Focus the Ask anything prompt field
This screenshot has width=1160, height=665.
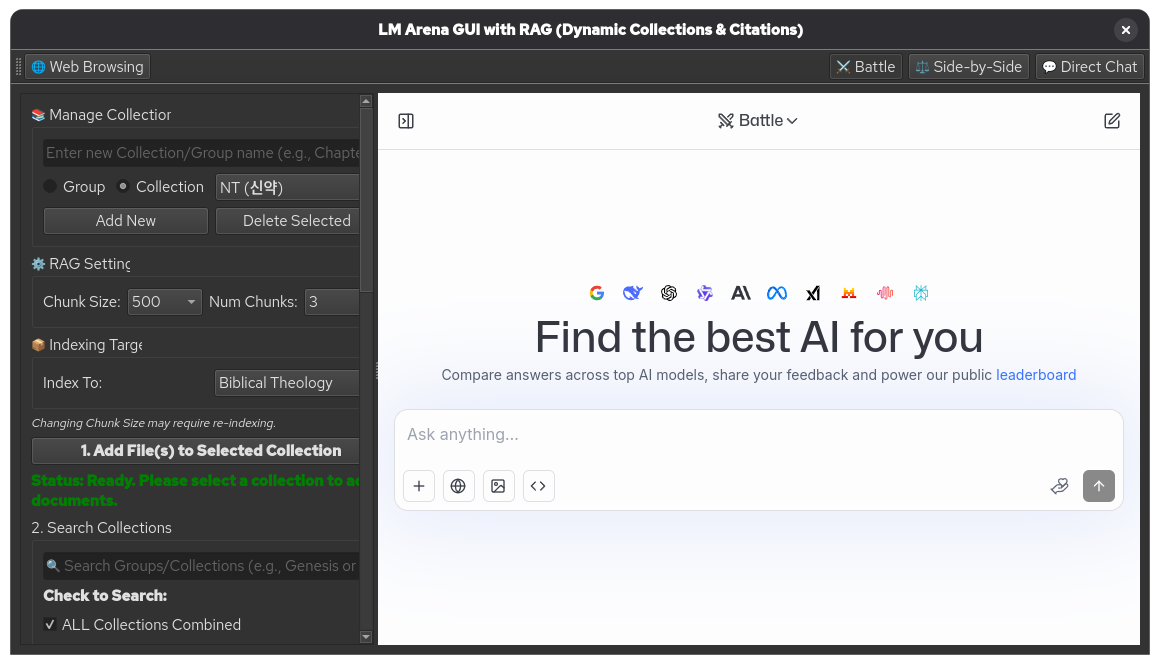758,434
